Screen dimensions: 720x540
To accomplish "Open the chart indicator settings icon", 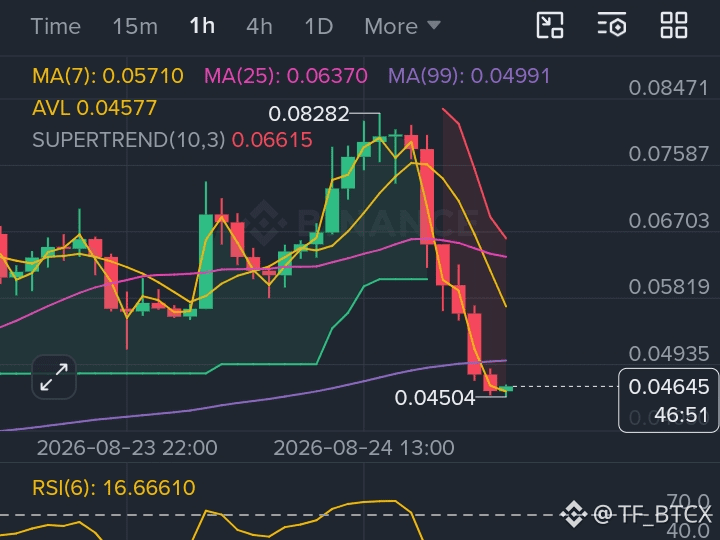I will (x=612, y=25).
